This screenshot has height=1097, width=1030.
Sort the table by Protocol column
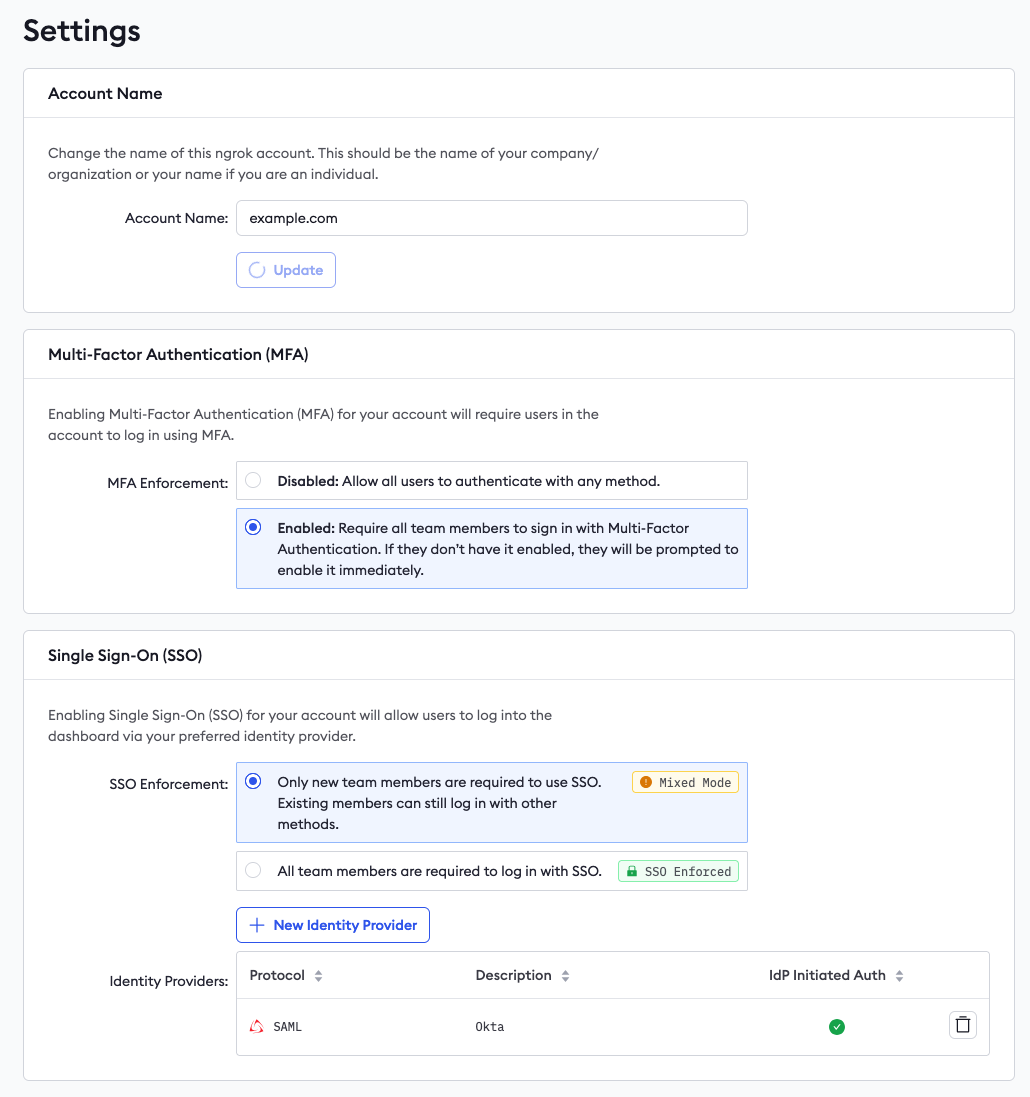click(318, 975)
